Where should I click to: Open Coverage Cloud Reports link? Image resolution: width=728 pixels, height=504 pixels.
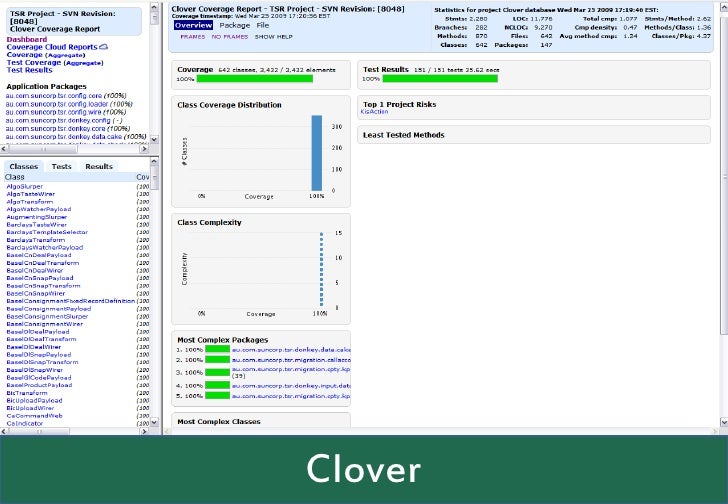tap(52, 47)
